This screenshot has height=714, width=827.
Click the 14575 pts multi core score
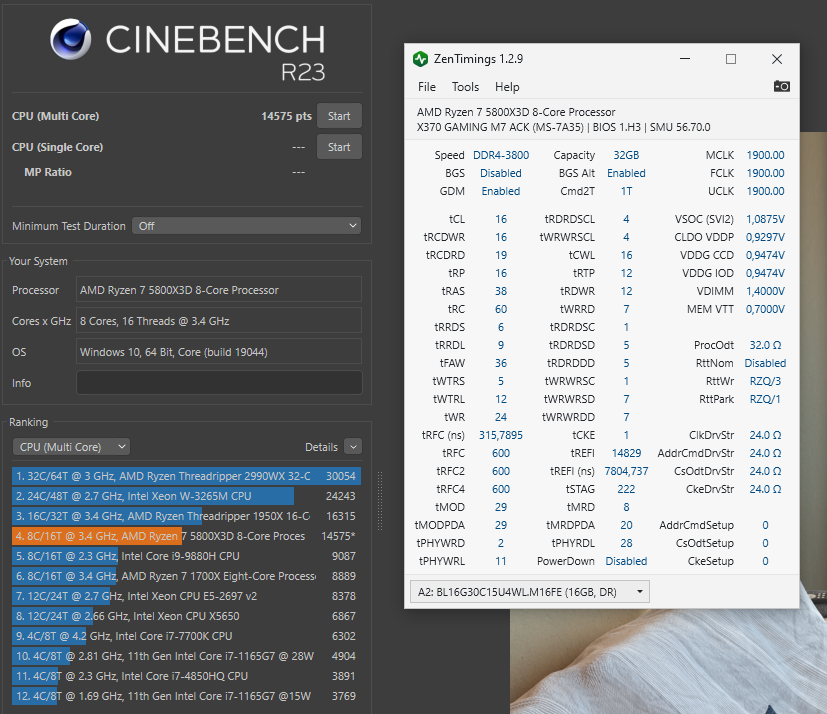tap(286, 116)
